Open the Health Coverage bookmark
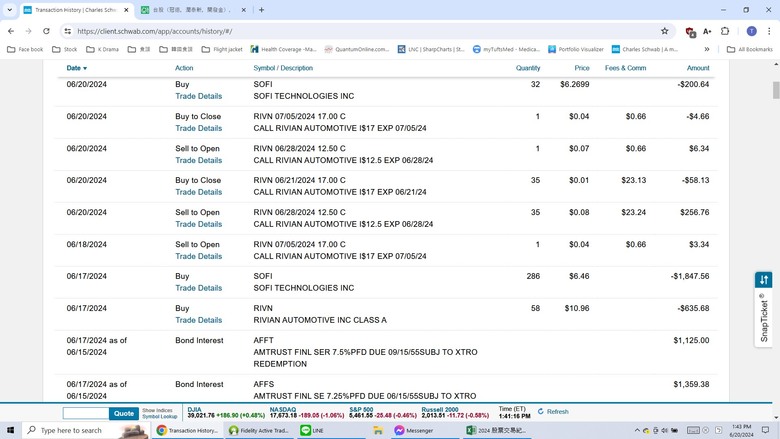This screenshot has width=780, height=439. (x=284, y=49)
